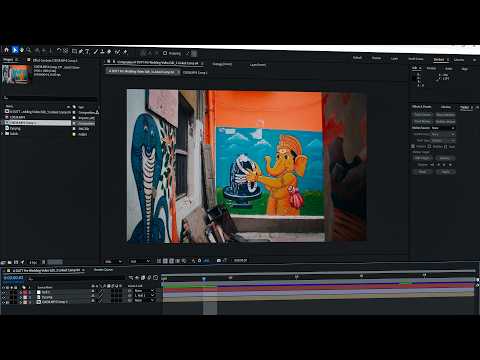Open parent dropdown of first timeline layer
The width and height of the screenshot is (480, 360).
pos(145,291)
